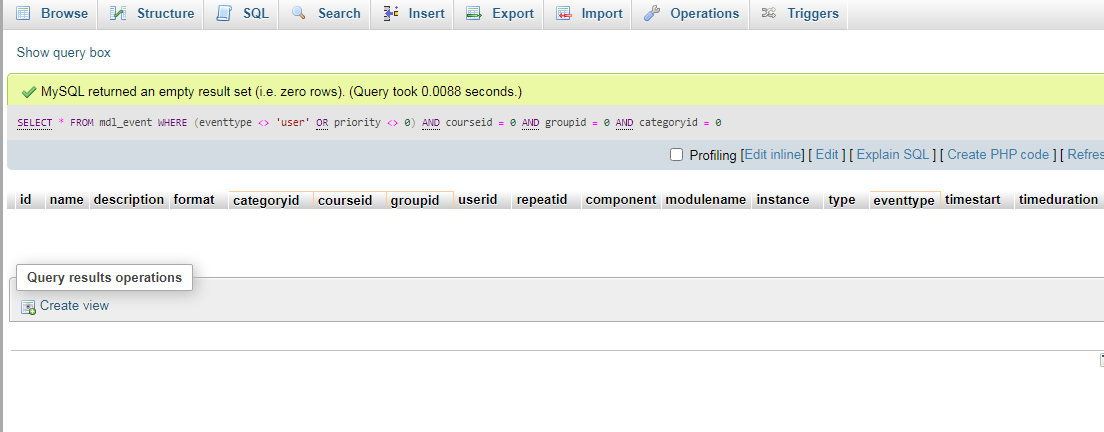Open the Import tab
Image resolution: width=1104 pixels, height=432 pixels.
click(588, 14)
